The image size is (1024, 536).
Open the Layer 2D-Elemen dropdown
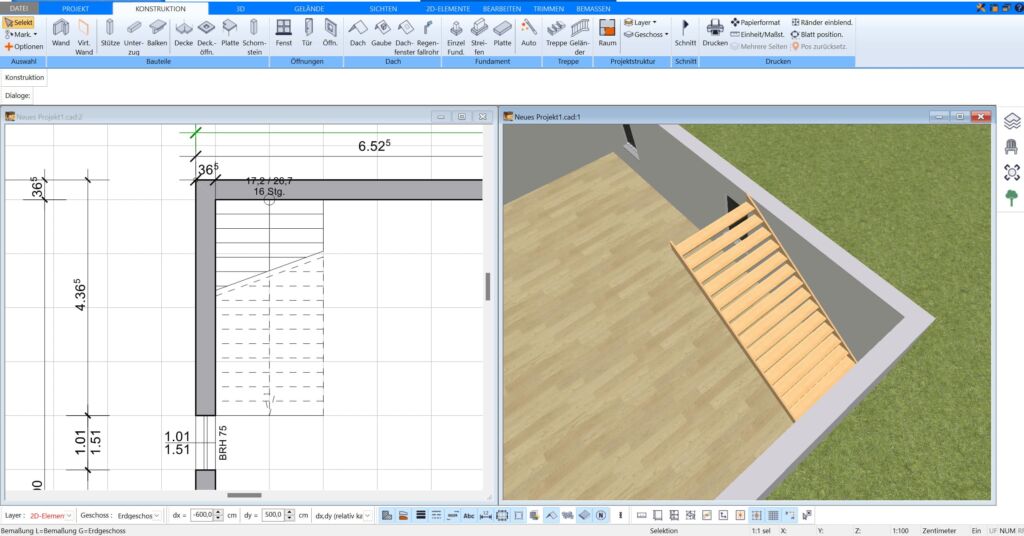click(x=51, y=516)
